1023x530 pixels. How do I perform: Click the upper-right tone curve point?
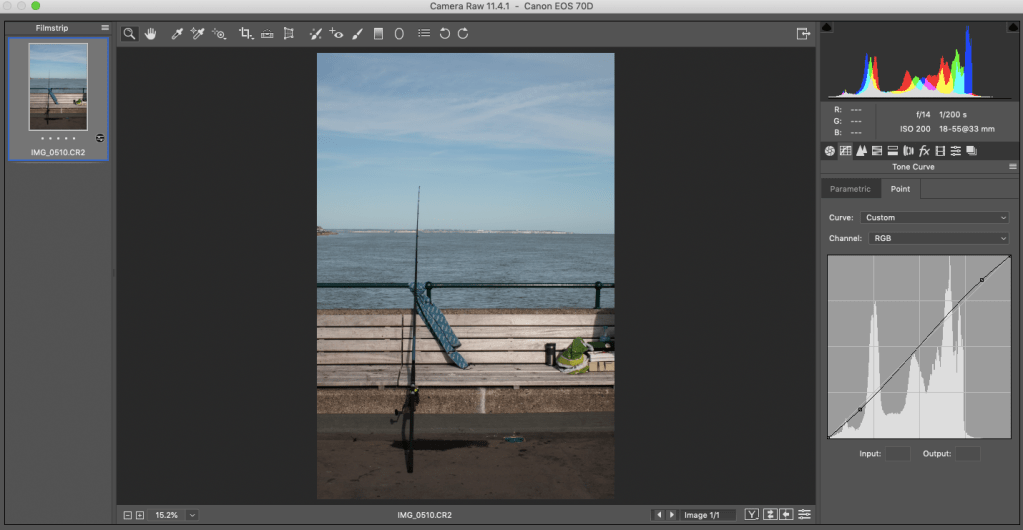pos(982,280)
